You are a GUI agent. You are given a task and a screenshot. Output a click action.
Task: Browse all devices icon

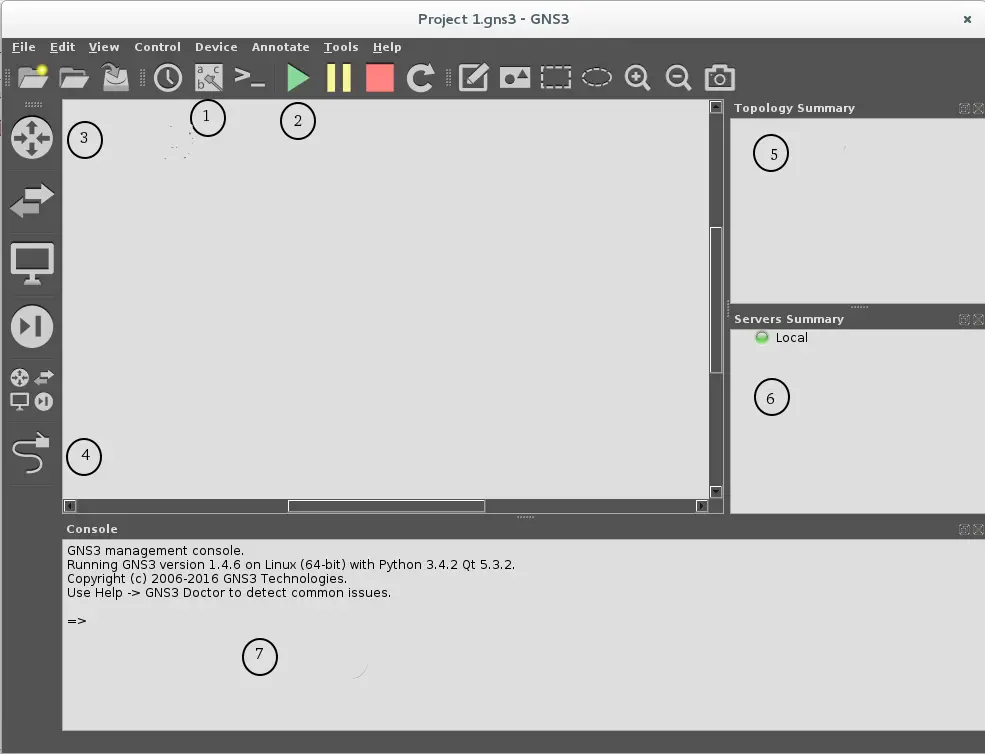(x=32, y=390)
